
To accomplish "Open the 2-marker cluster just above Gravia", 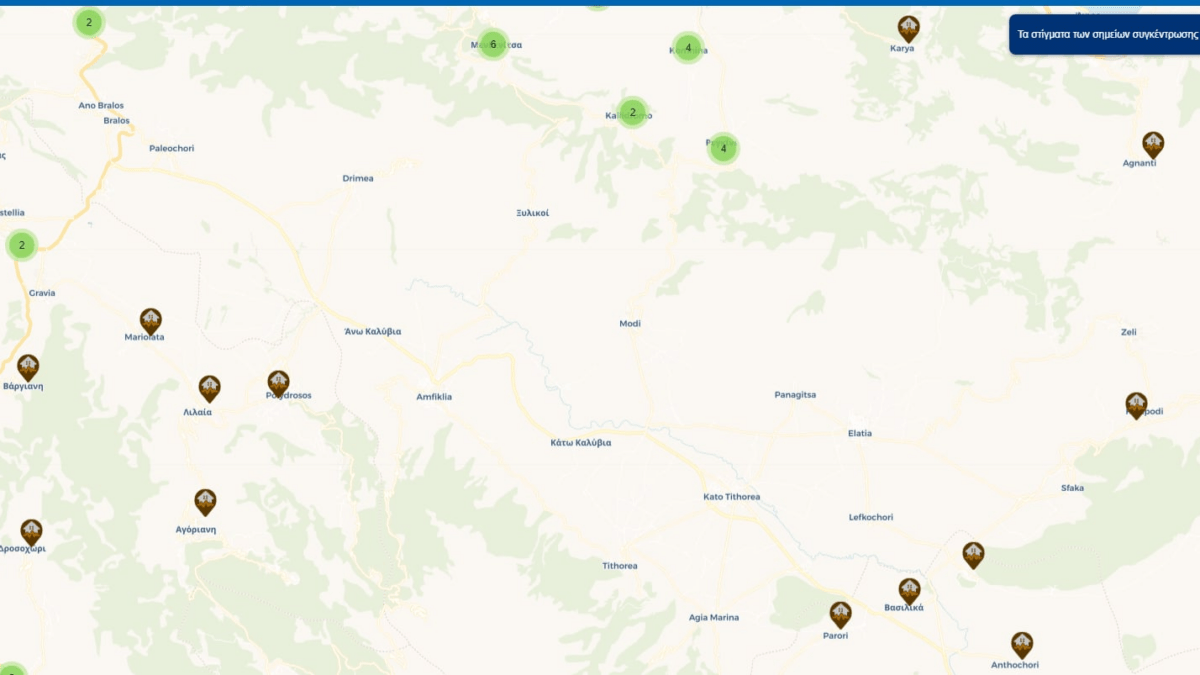I will pos(21,244).
